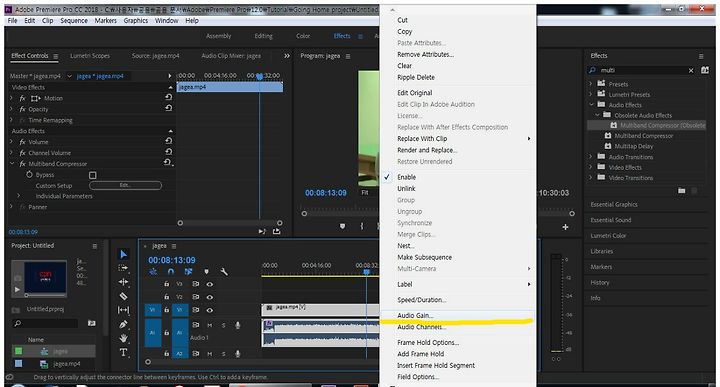
Task: Toggle lock on track A1
Action: pyautogui.click(x=167, y=332)
